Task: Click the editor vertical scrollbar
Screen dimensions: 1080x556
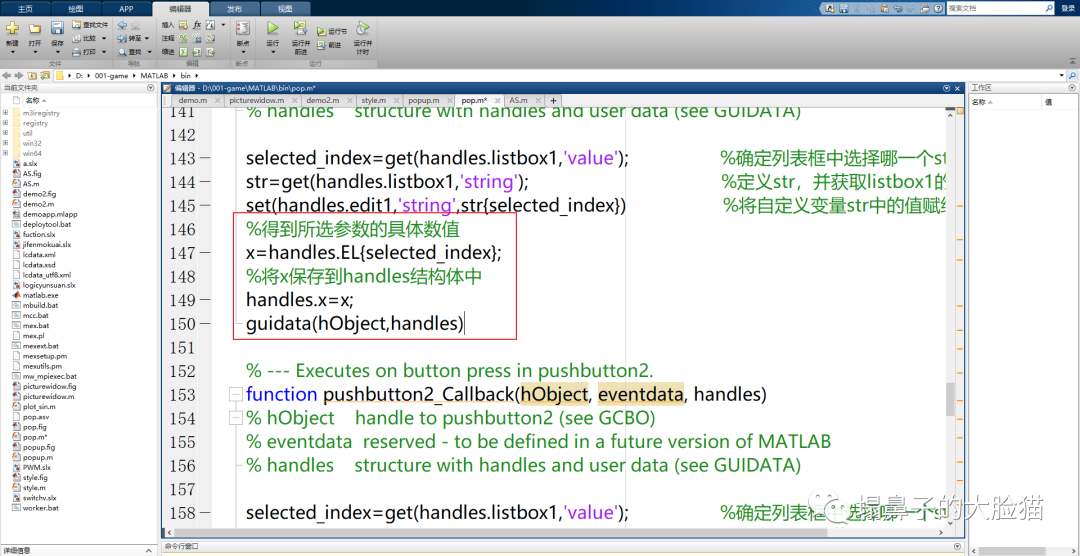Action: click(x=951, y=400)
